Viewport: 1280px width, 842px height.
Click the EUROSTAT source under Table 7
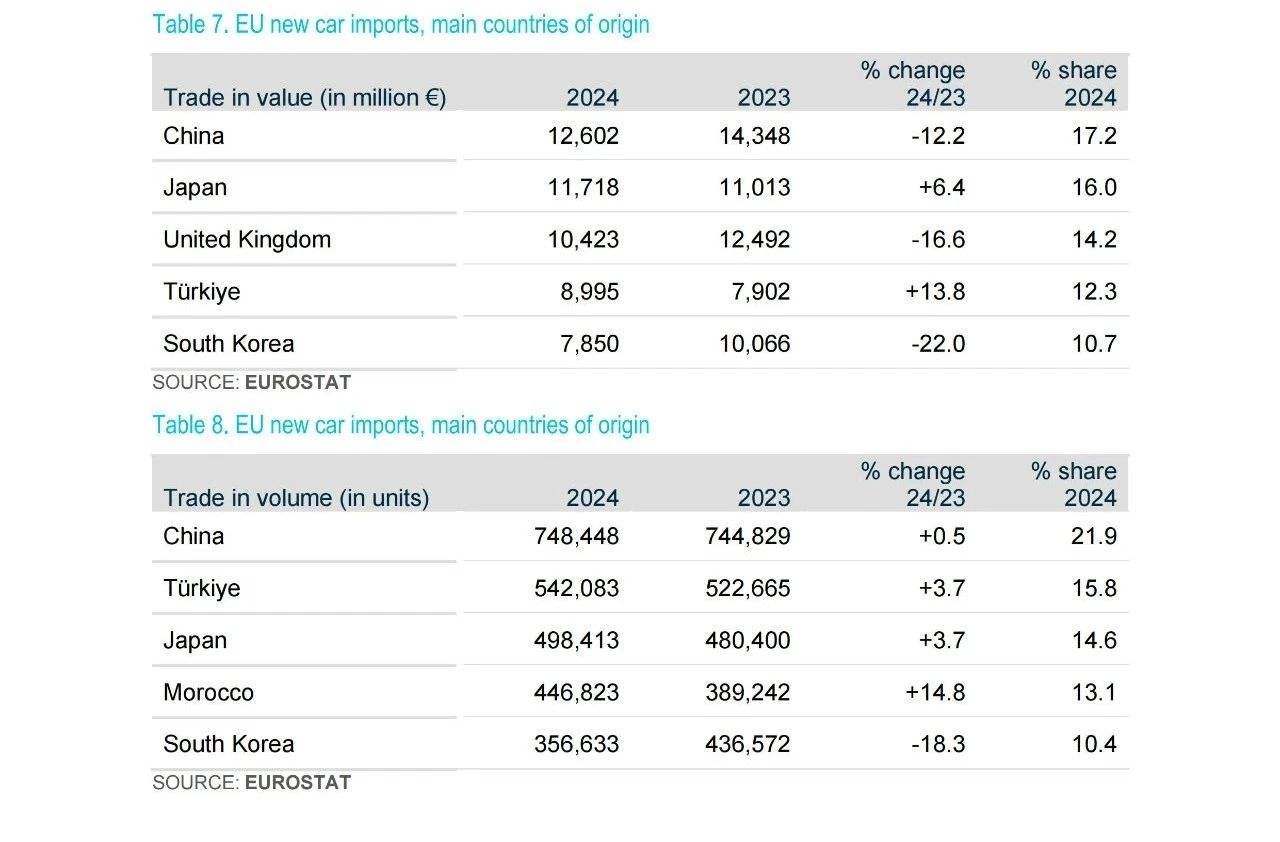(x=297, y=382)
